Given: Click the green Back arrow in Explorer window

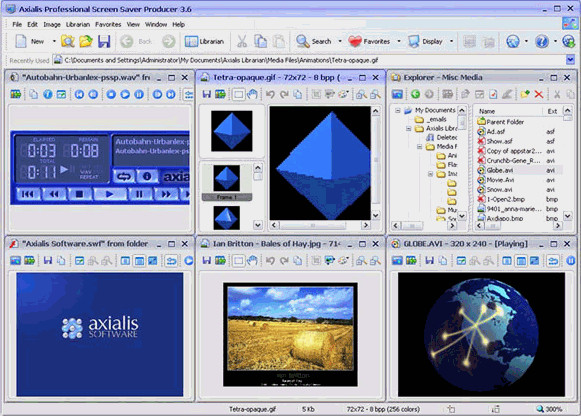Looking at the screenshot, I should pyautogui.click(x=415, y=94).
